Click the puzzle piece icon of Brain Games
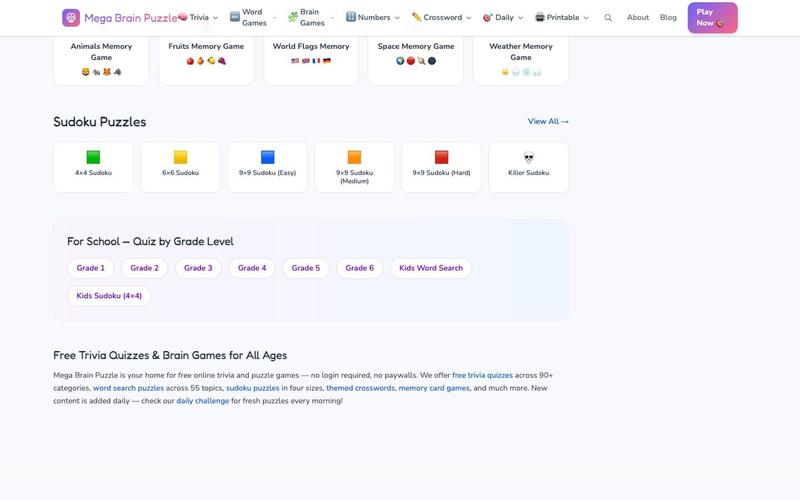 point(293,17)
